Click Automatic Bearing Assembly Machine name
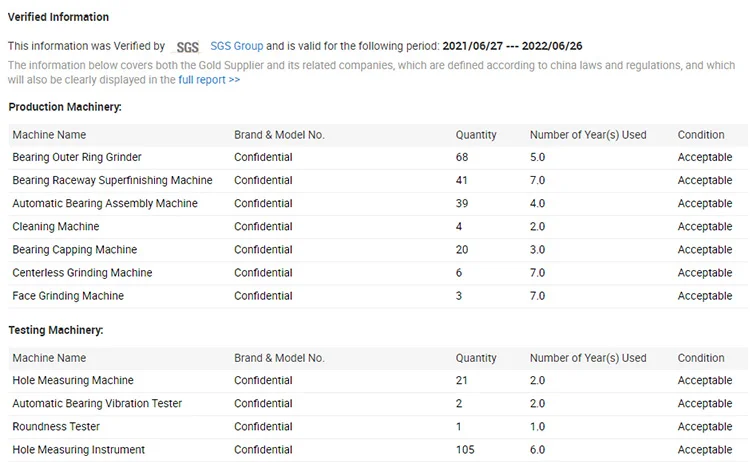This screenshot has height=462, width=750. 105,203
